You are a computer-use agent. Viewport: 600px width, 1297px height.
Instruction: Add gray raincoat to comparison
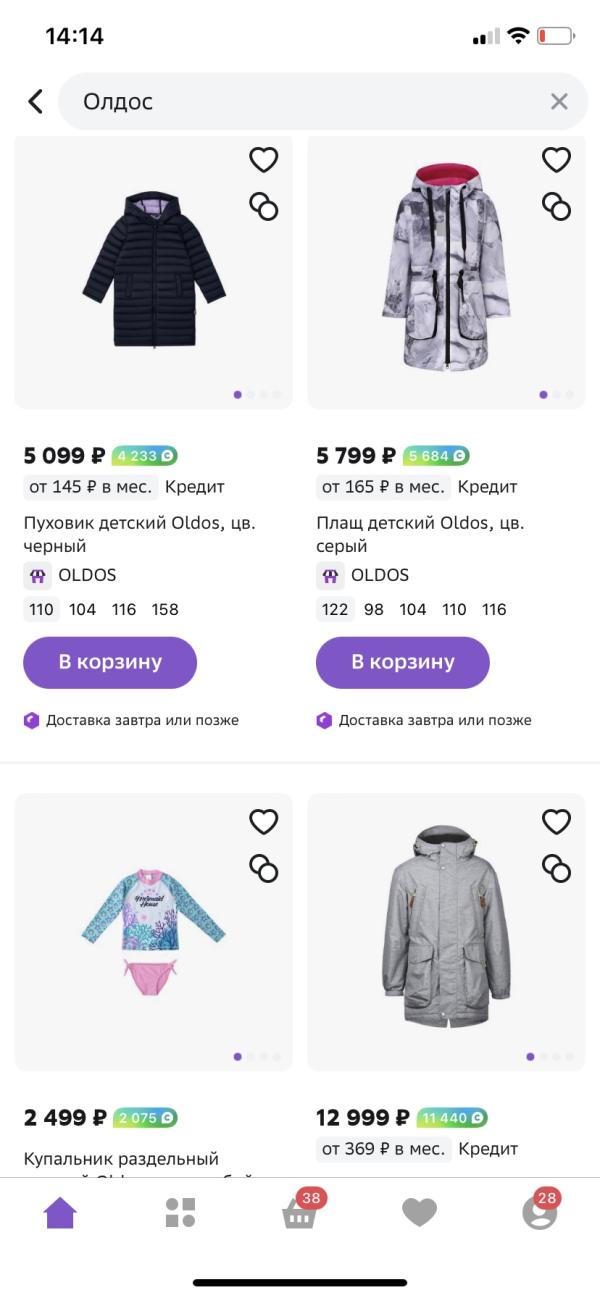pyautogui.click(x=556, y=207)
